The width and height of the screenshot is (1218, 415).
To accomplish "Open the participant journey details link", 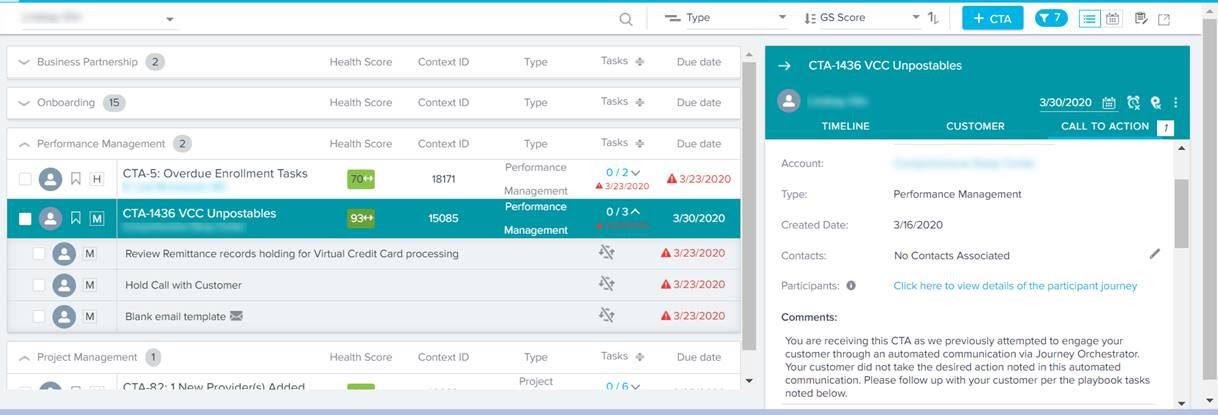I will point(1015,286).
